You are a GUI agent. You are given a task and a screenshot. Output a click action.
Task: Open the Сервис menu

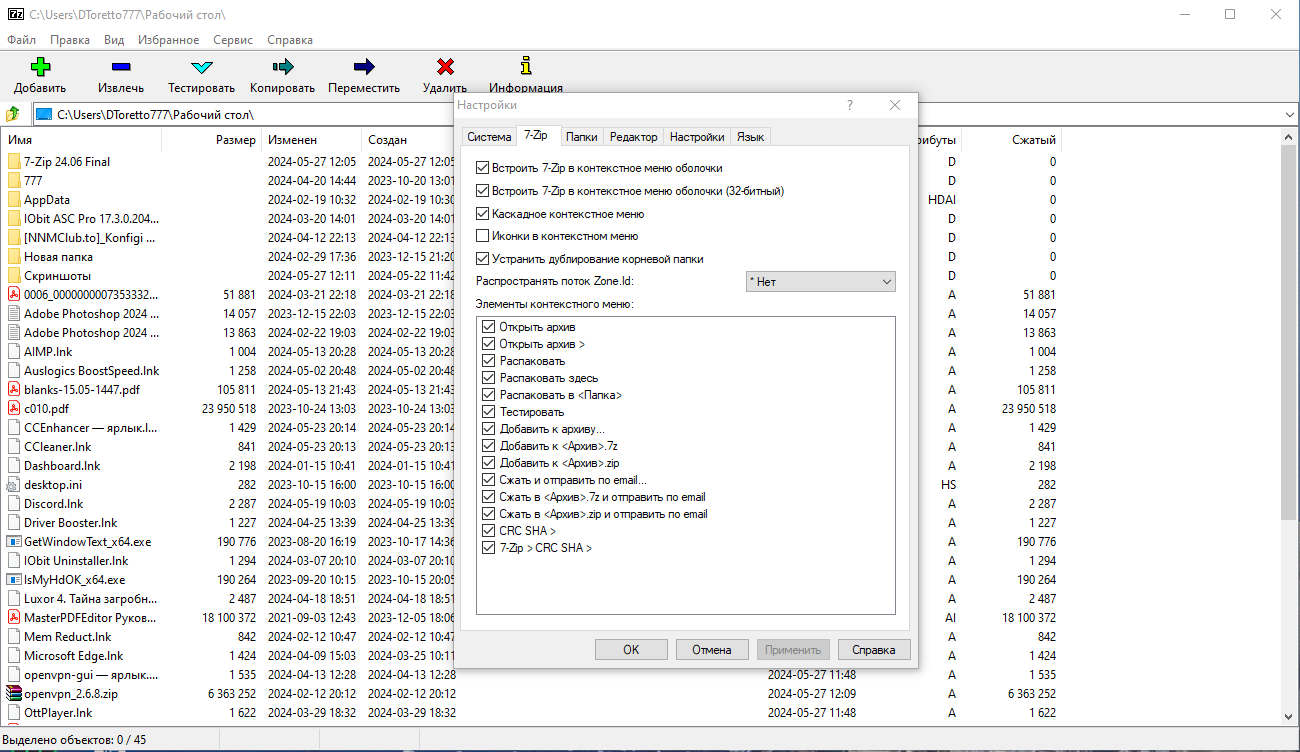point(233,40)
